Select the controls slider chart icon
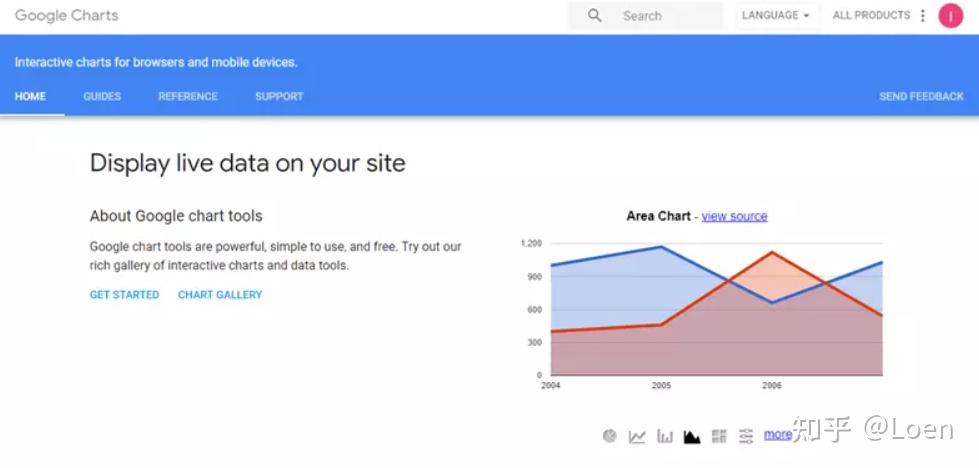979x468 pixels. coord(746,436)
